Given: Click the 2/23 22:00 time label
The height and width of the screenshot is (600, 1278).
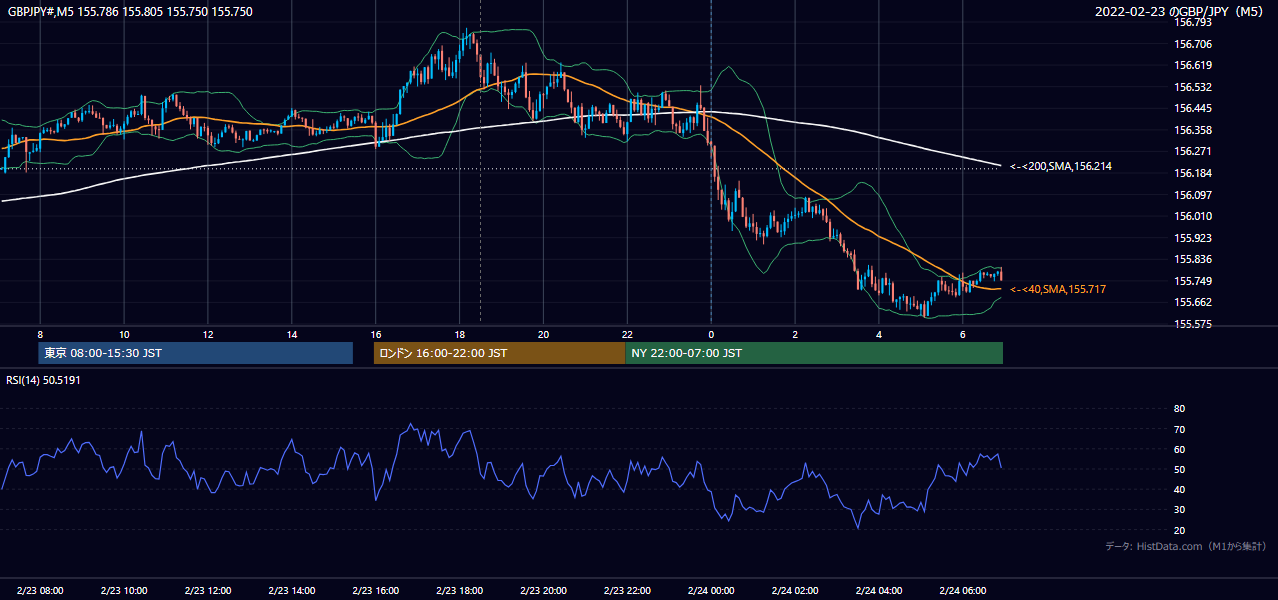Looking at the screenshot, I should (x=628, y=591).
